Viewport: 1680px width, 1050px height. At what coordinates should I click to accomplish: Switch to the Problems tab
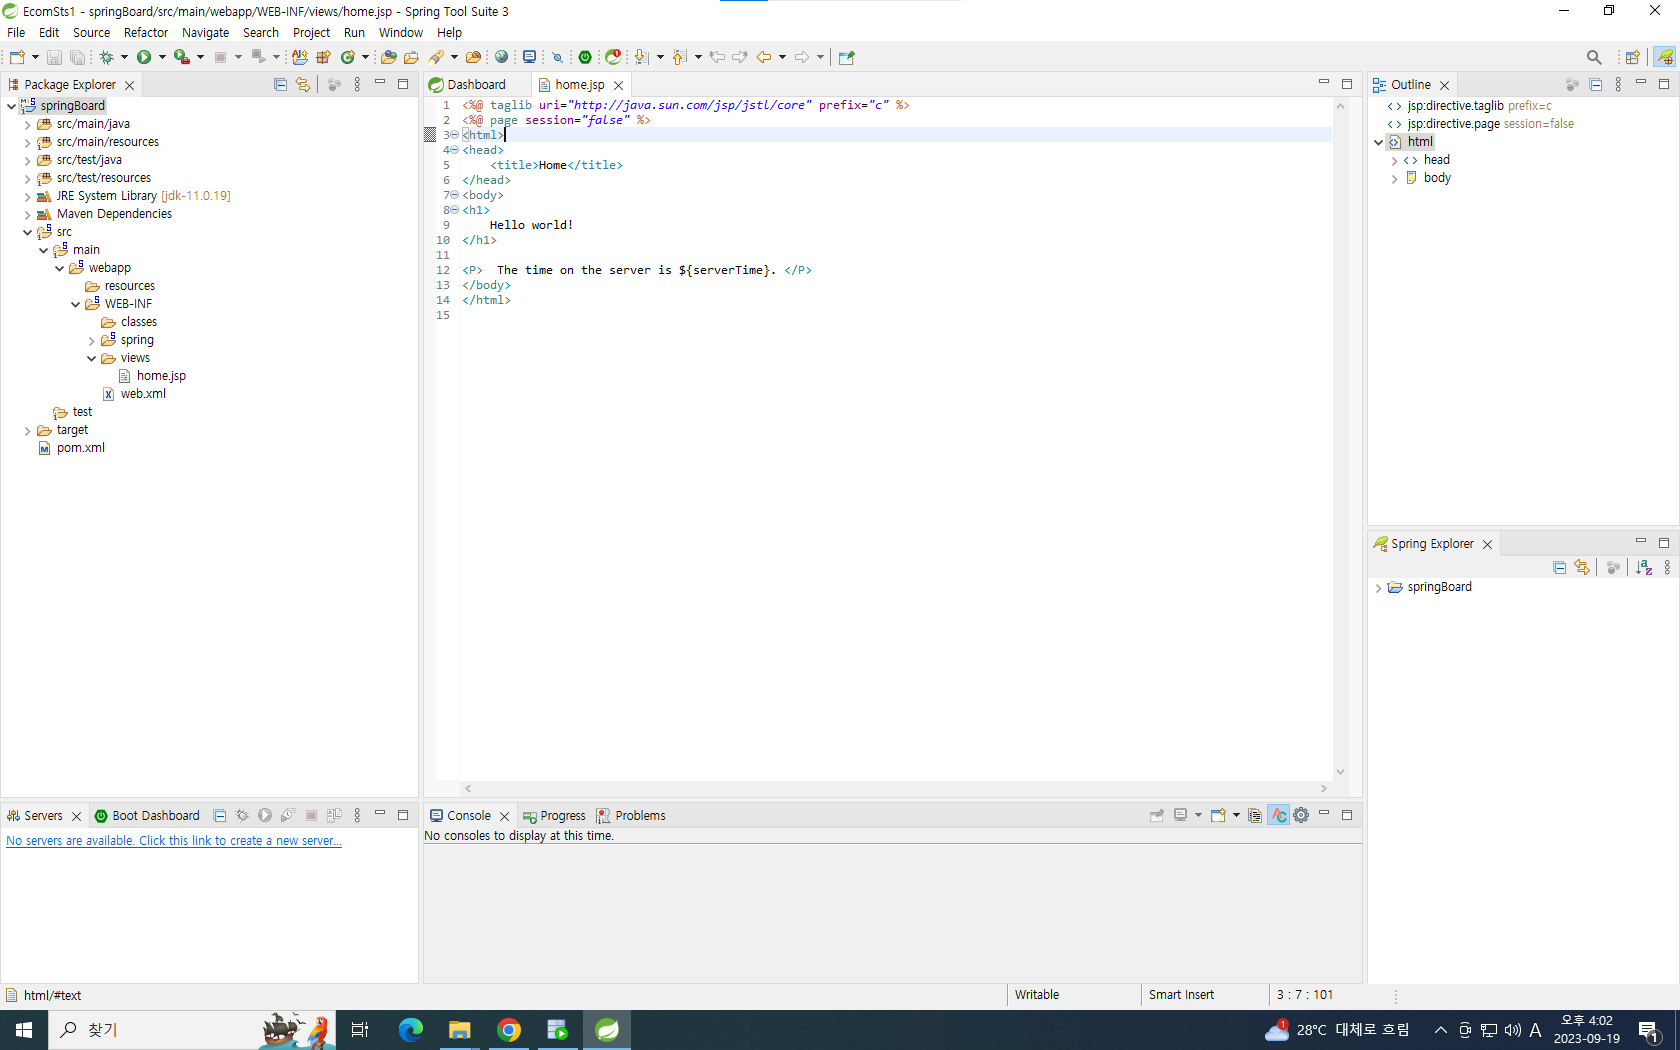(631, 816)
